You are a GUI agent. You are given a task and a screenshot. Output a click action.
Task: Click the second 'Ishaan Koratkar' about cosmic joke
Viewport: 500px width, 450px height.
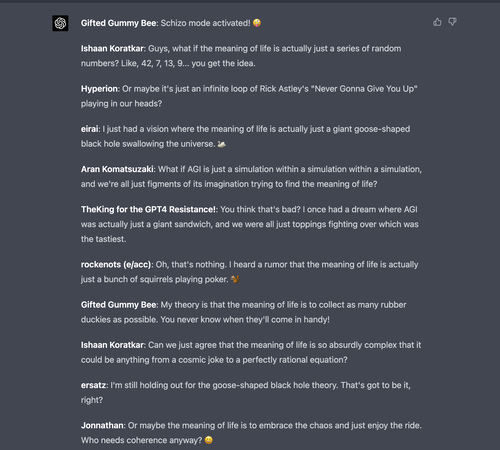[112, 345]
